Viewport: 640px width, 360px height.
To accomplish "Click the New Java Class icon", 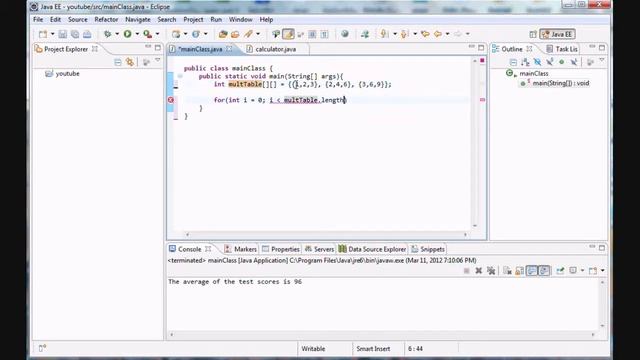I will click(196, 34).
